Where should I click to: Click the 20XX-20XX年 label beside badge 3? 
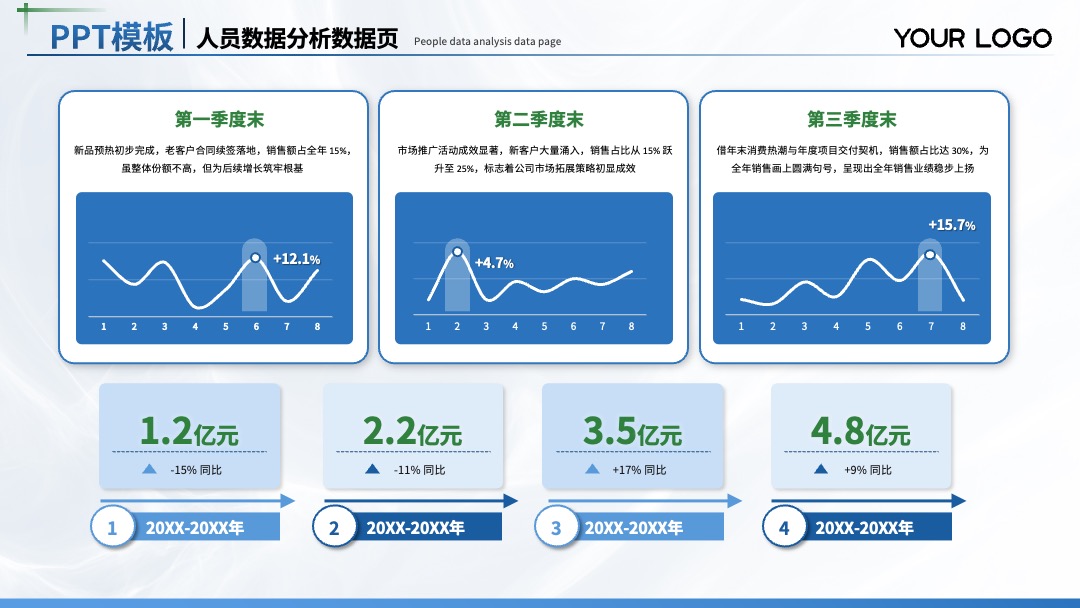[634, 528]
